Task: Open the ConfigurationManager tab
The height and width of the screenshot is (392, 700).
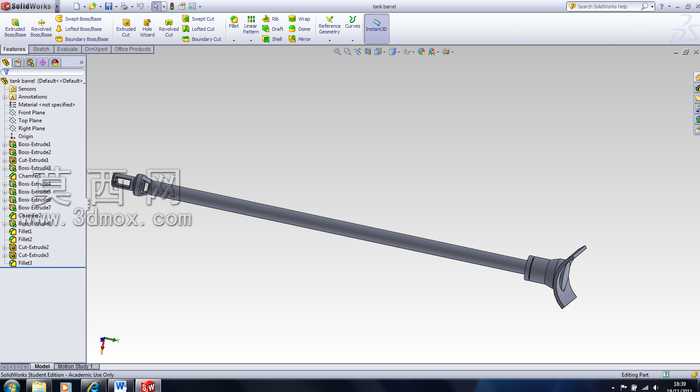Action: [x=30, y=63]
